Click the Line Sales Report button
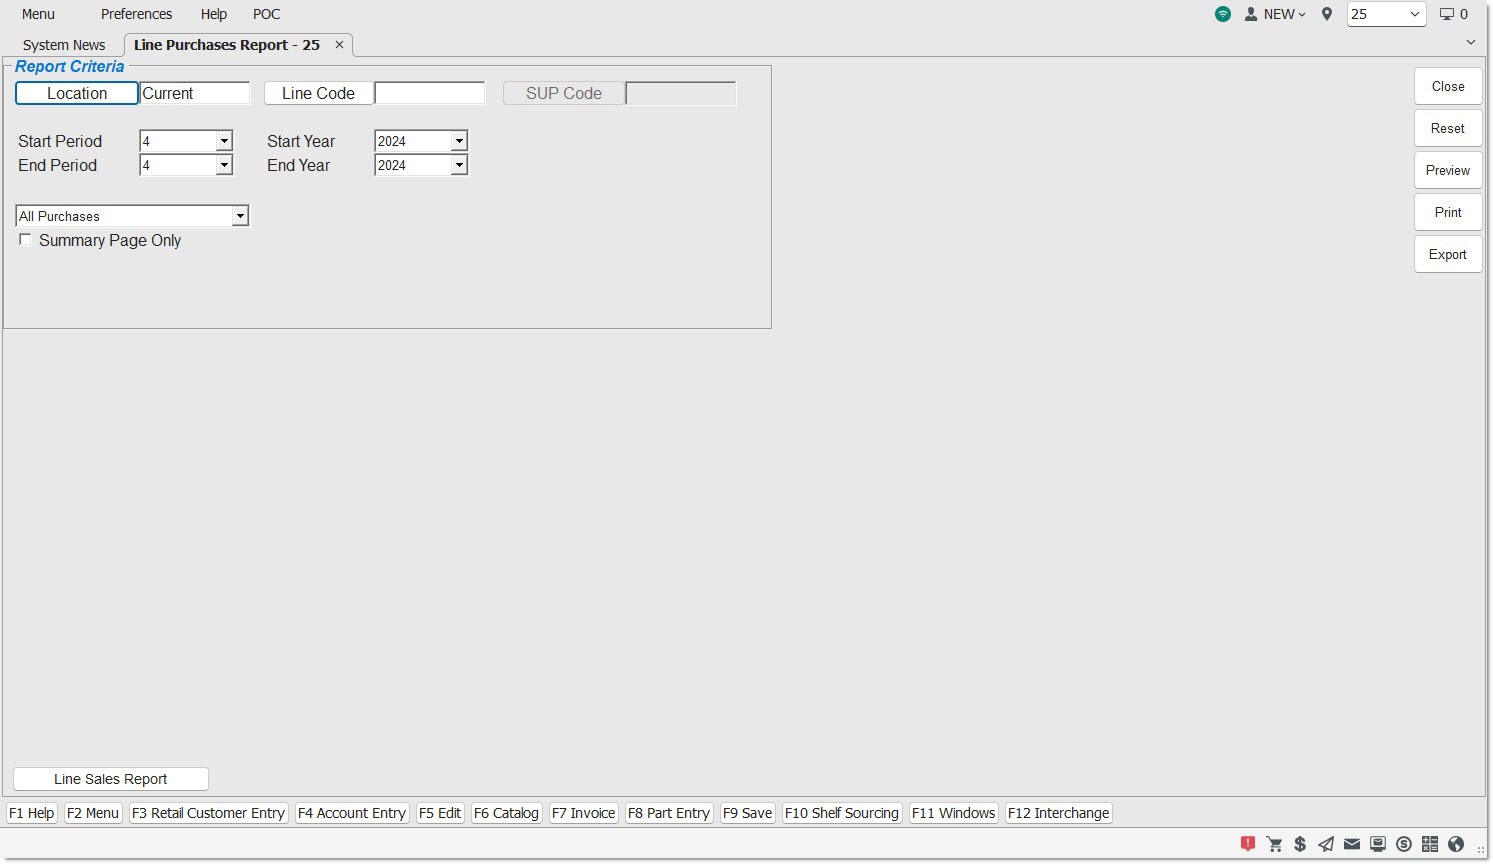 click(x=111, y=779)
